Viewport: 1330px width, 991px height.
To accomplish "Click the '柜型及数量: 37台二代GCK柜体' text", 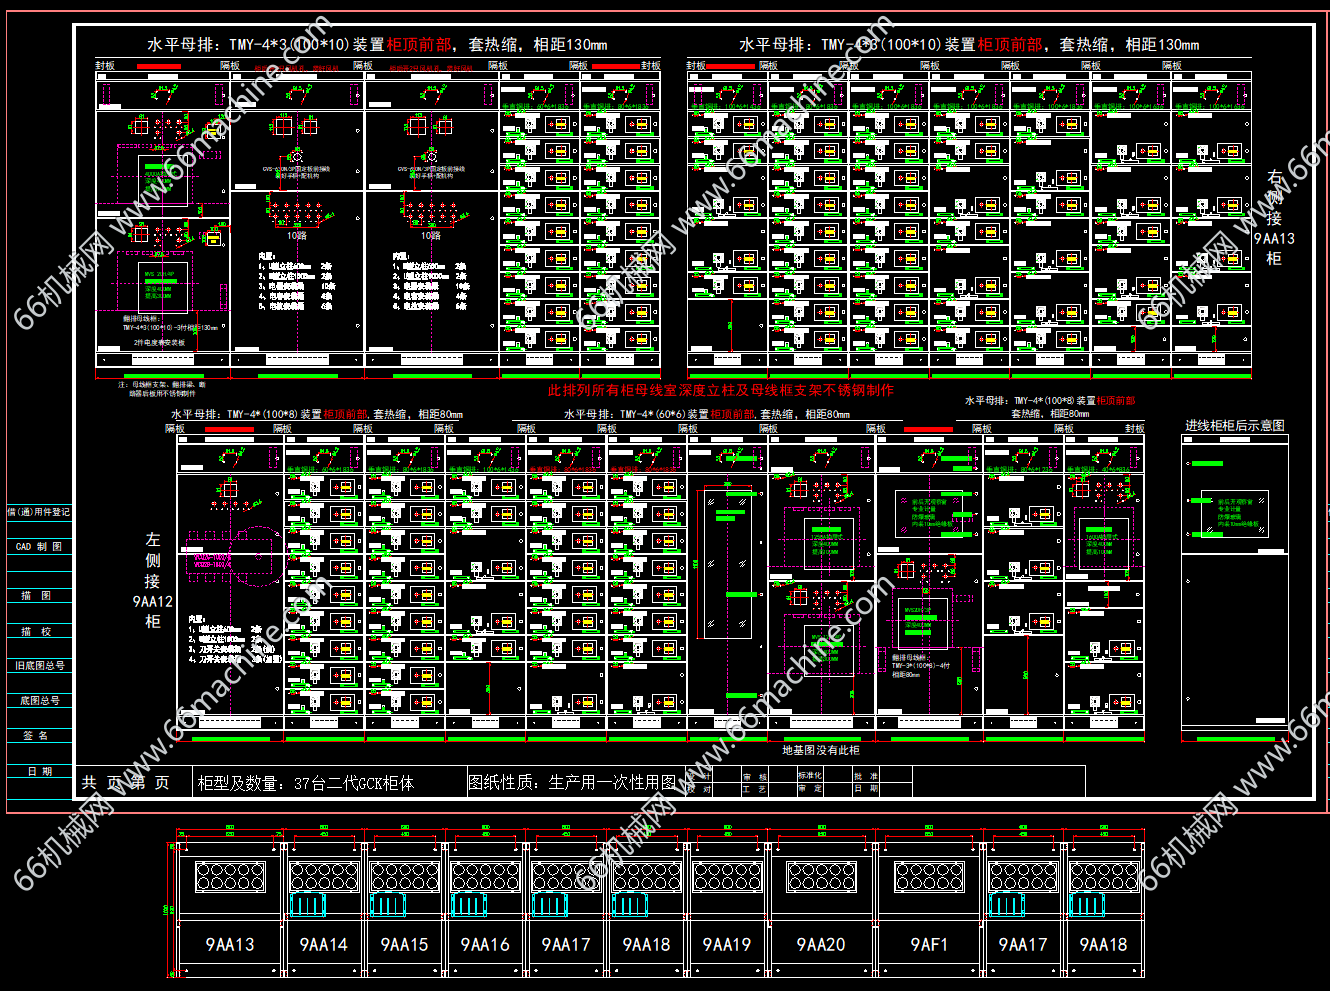I will pos(305,783).
